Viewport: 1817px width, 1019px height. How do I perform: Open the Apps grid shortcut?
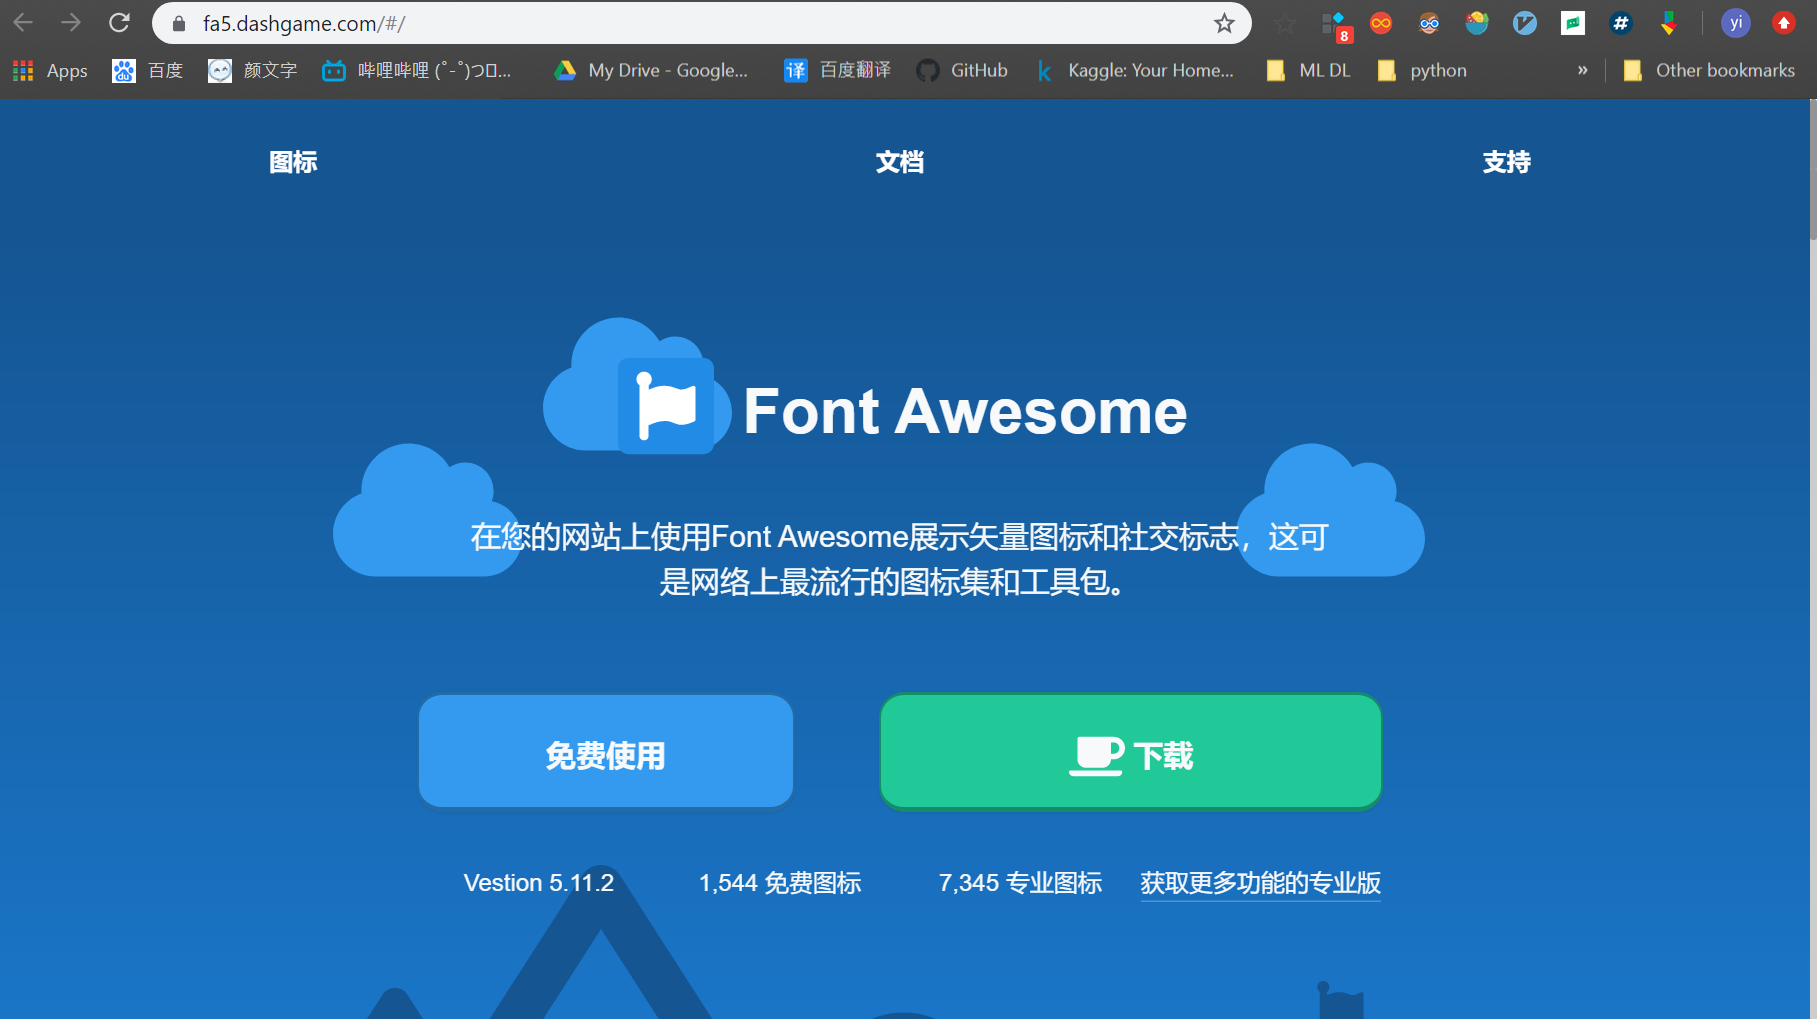[50, 70]
